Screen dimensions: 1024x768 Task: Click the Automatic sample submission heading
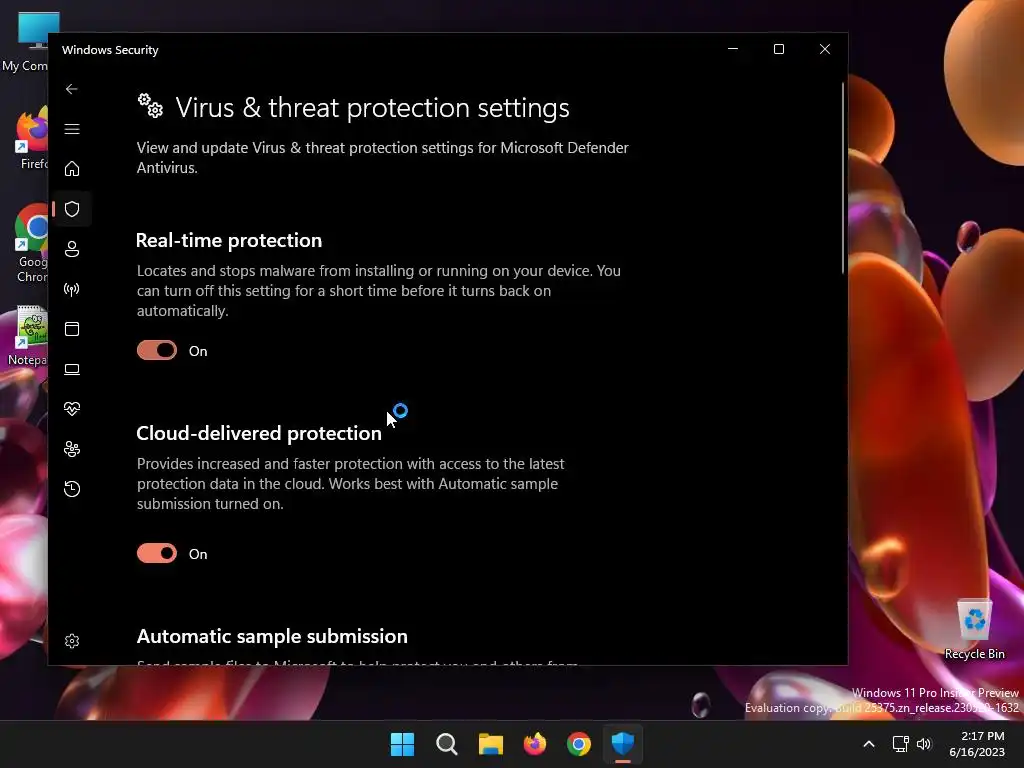(x=272, y=637)
